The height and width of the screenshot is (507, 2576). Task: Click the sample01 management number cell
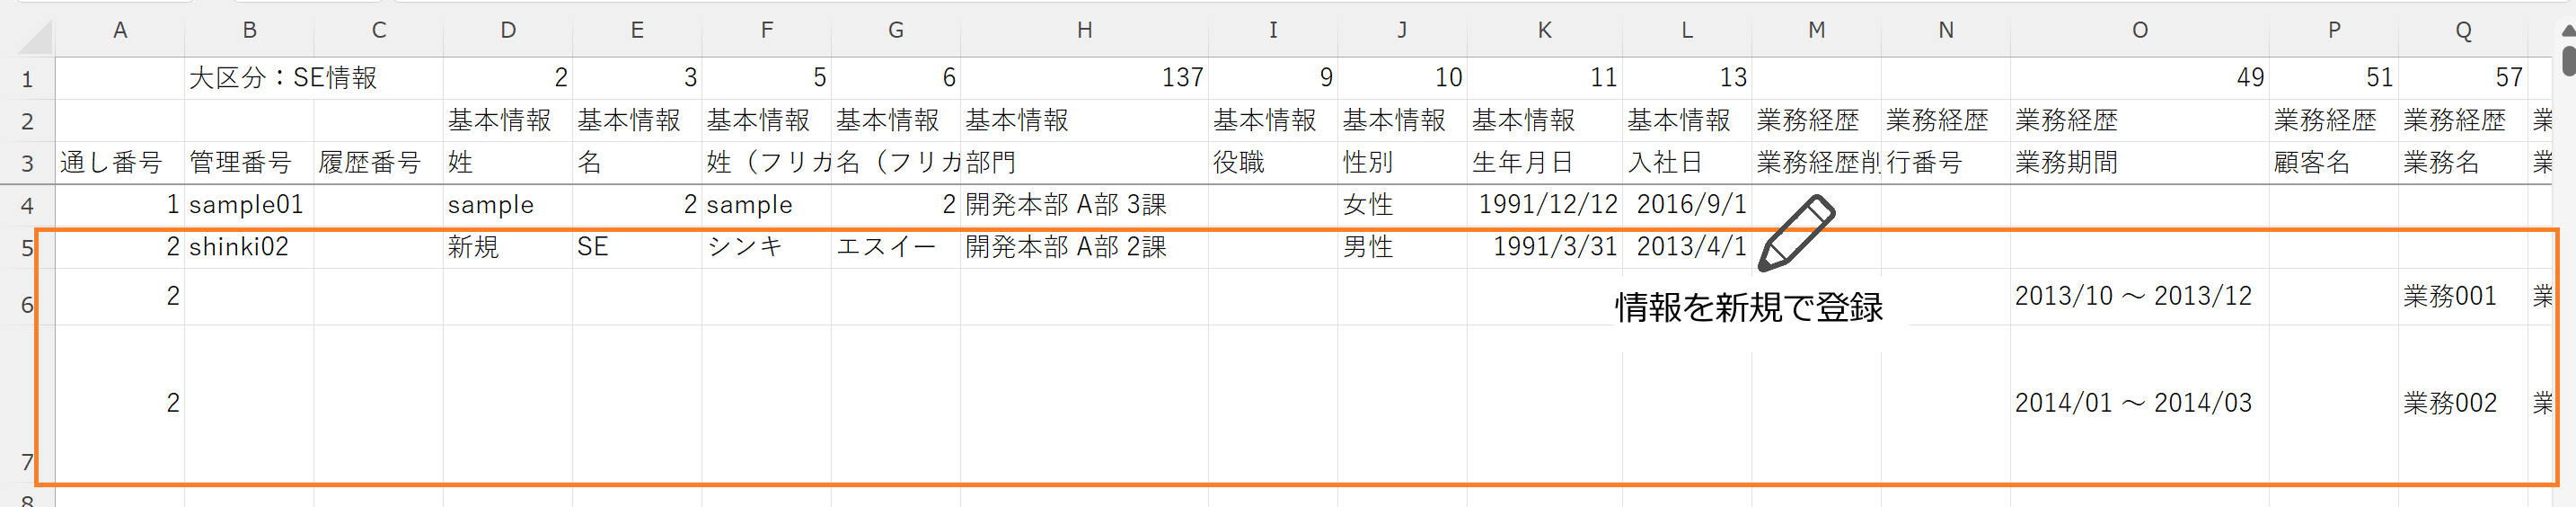[x=247, y=205]
